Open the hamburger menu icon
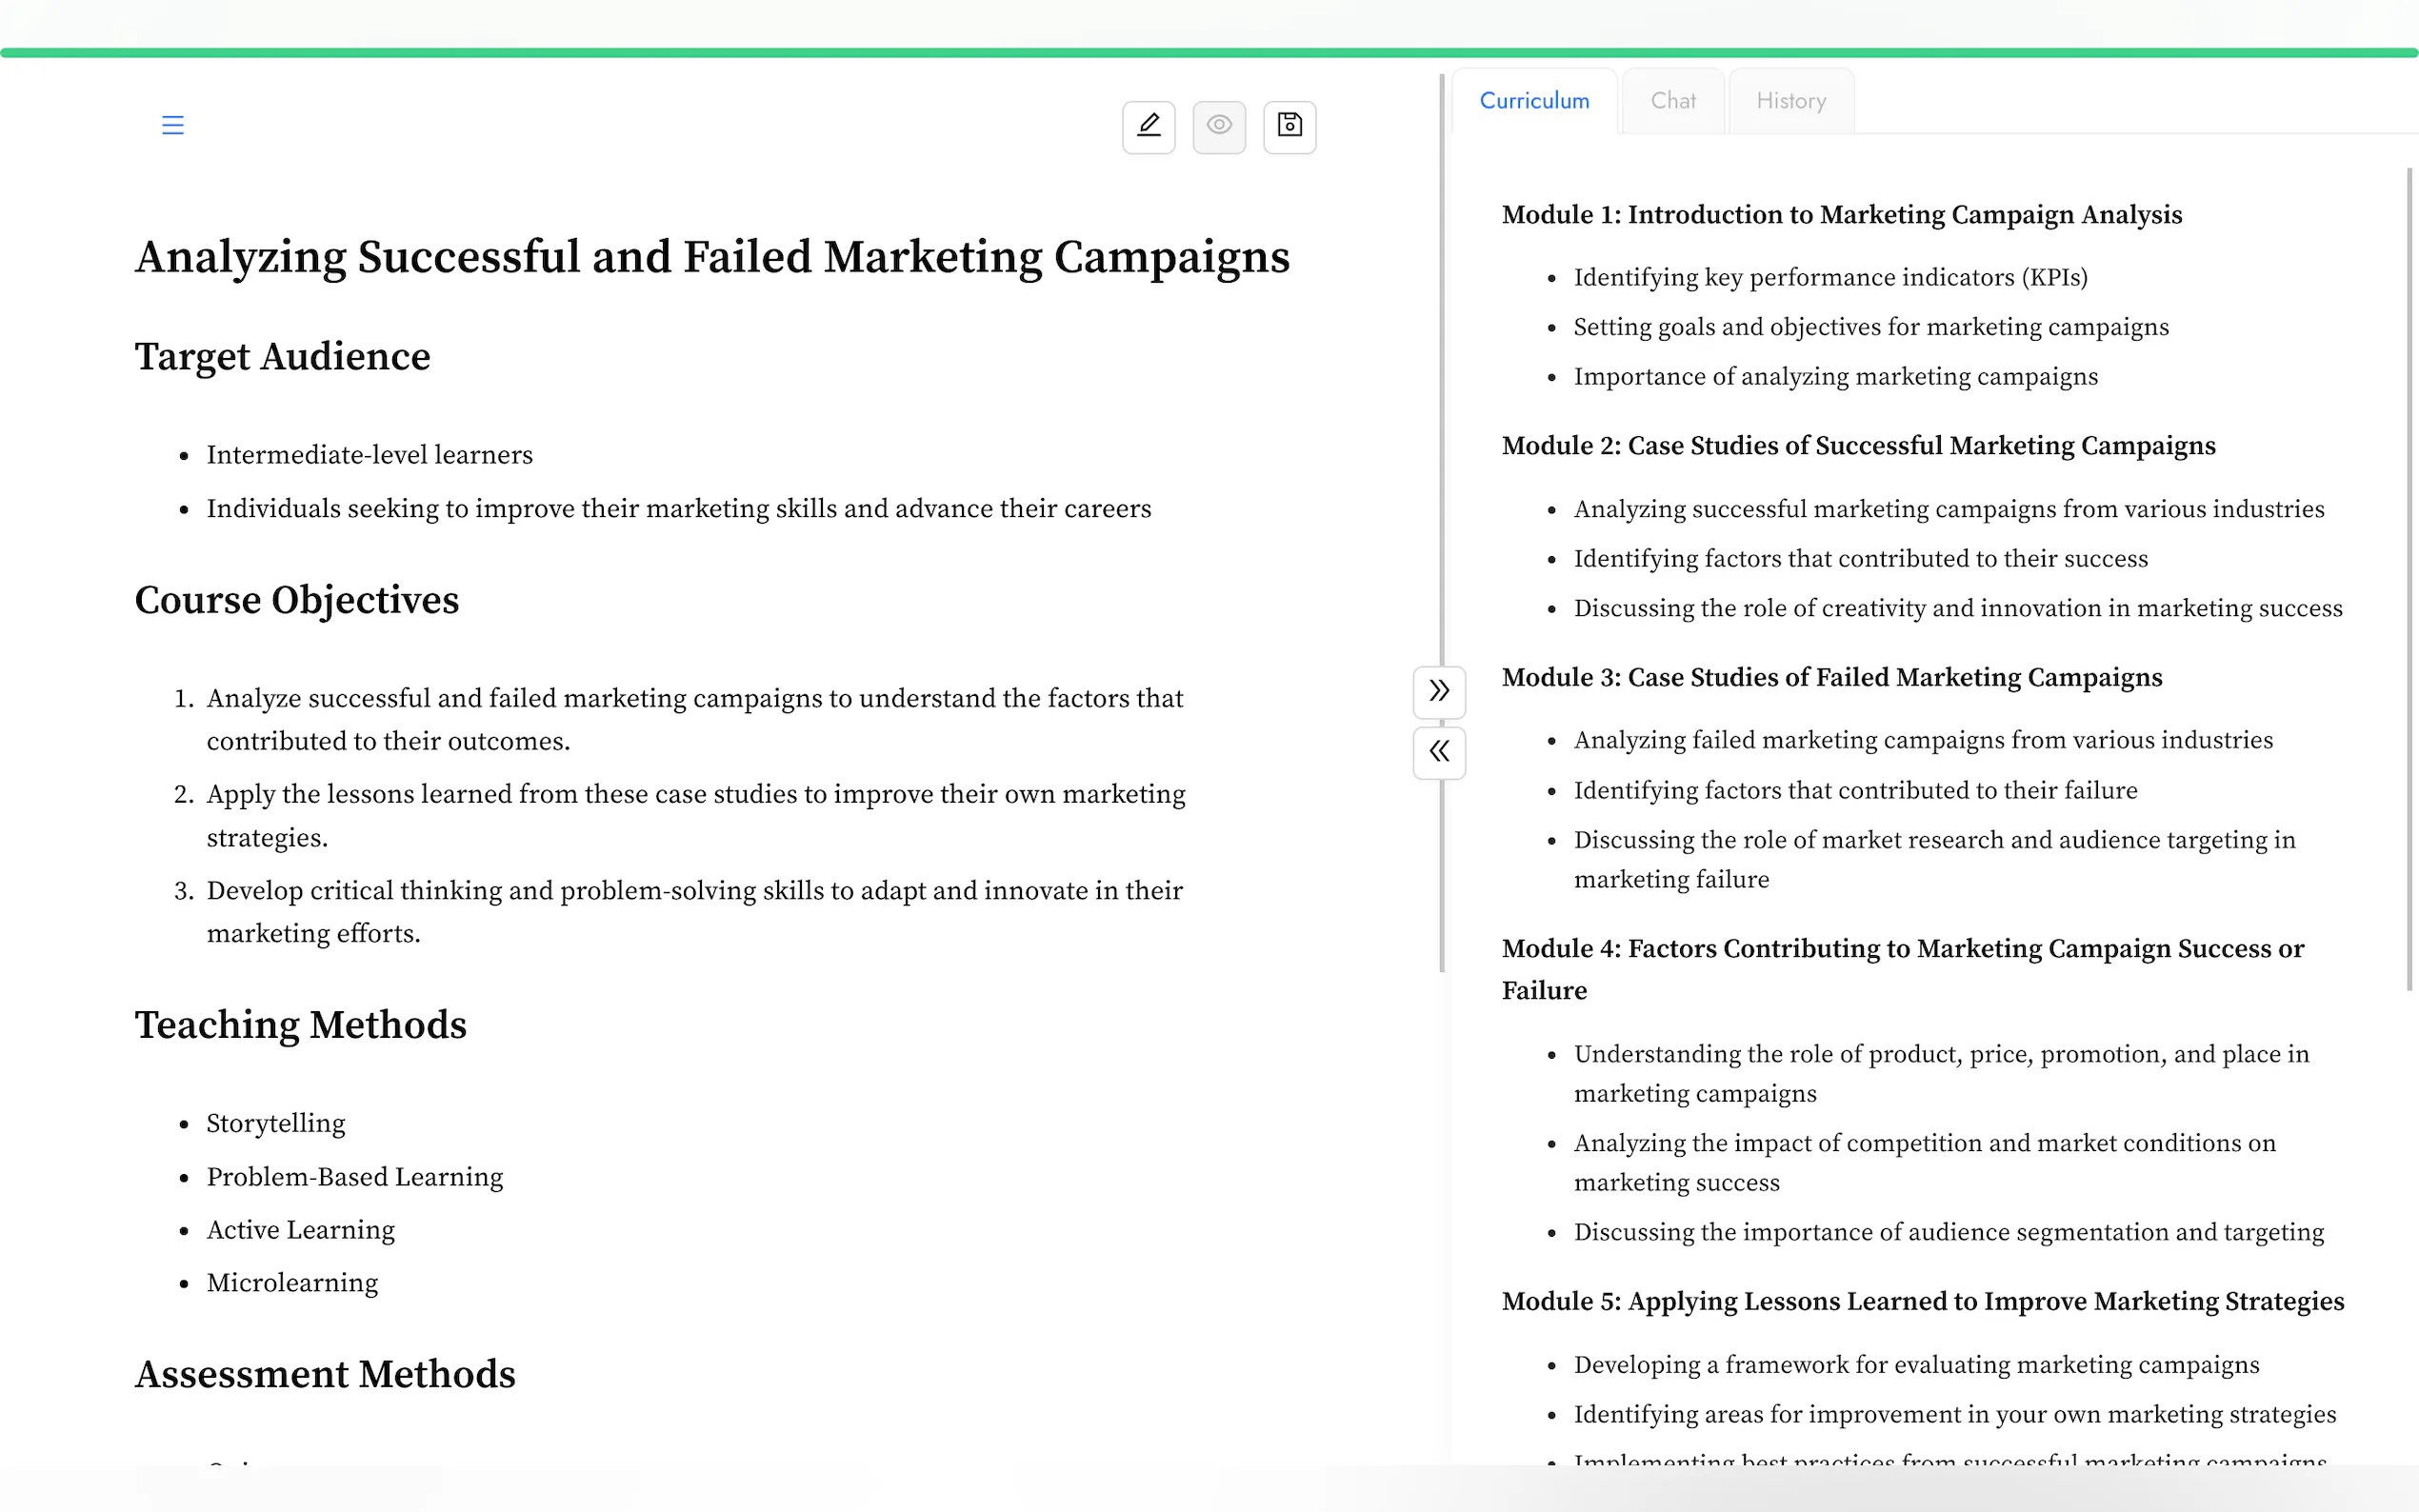Viewport: 2419px width, 1512px height. tap(172, 125)
